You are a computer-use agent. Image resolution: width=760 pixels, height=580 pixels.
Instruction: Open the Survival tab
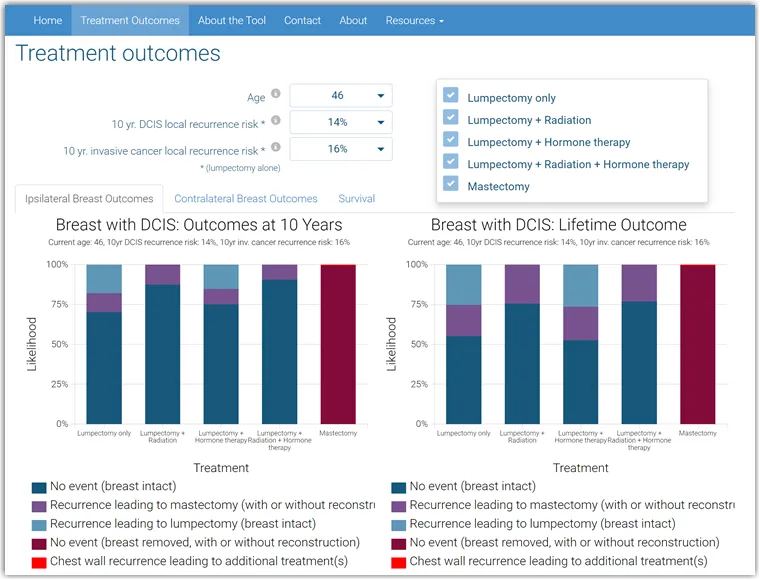point(356,199)
